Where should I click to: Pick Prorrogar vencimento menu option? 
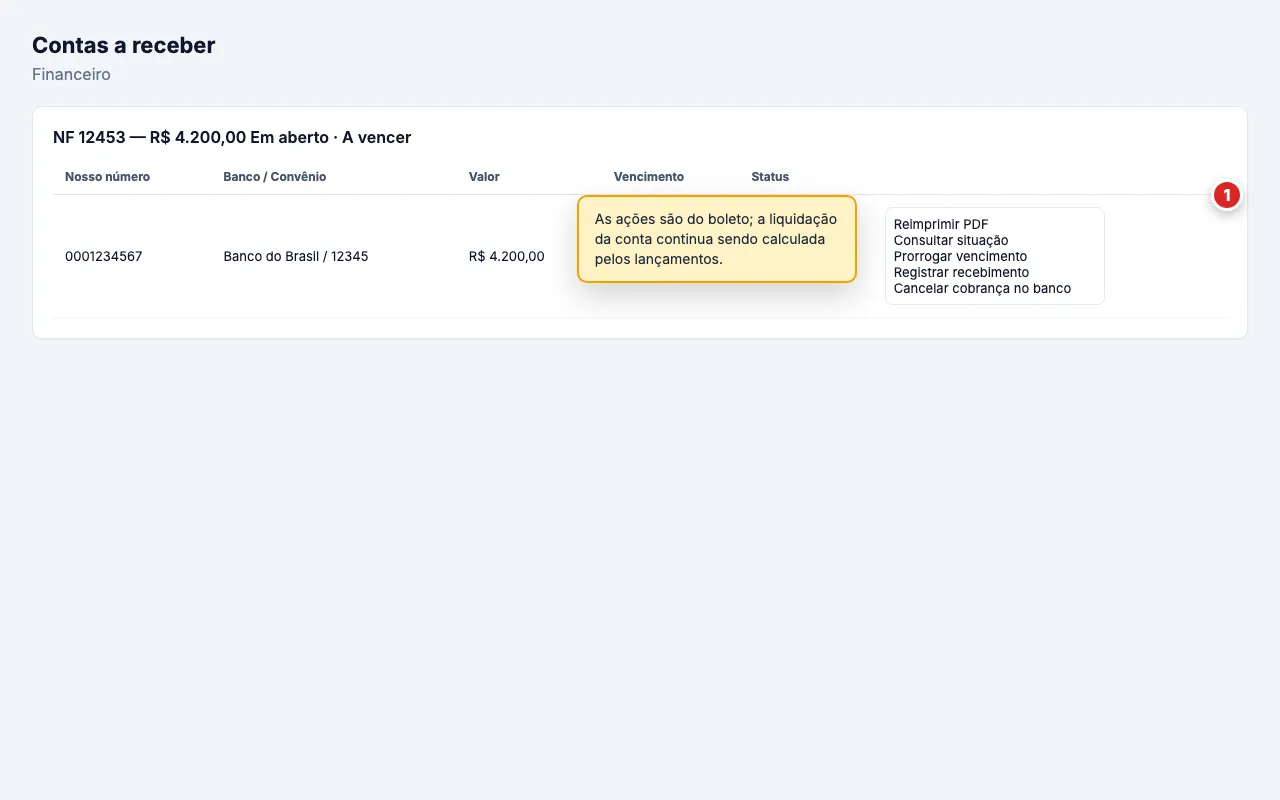point(960,256)
